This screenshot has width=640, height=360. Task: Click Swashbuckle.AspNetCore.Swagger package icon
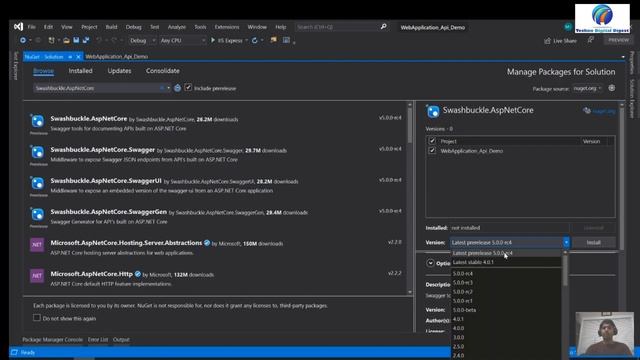point(38,152)
